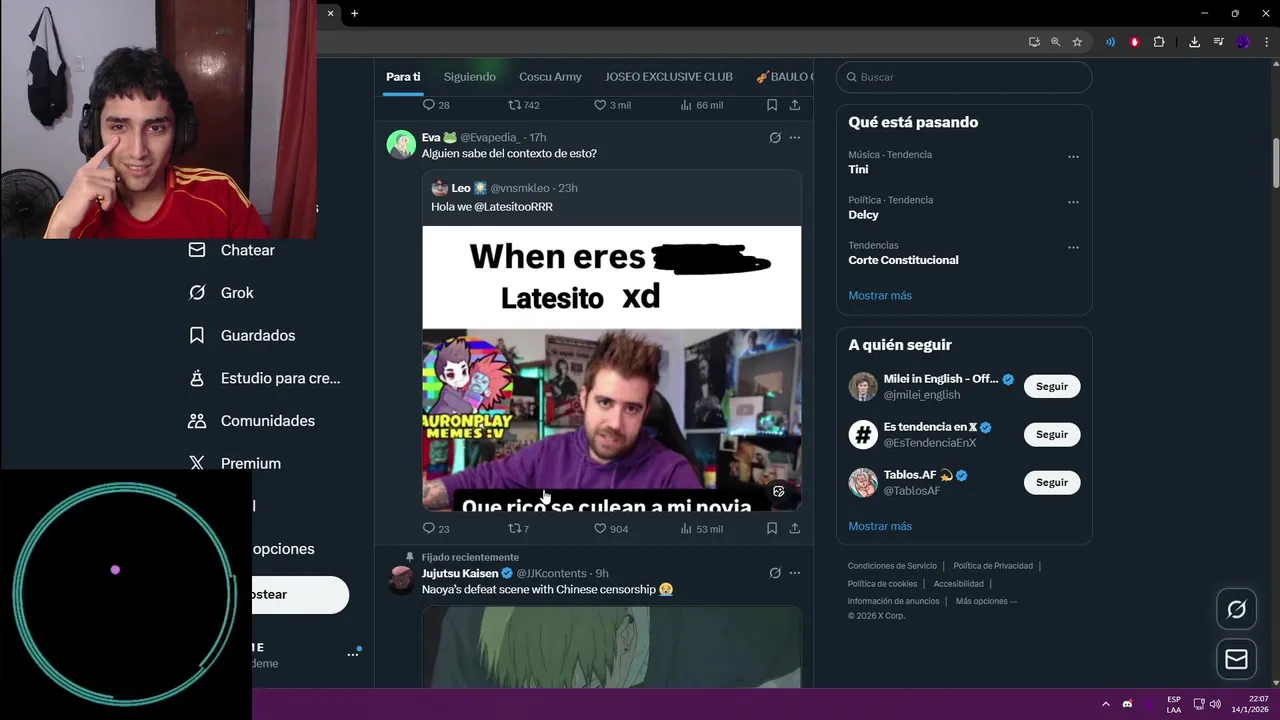Bookmark this page with star icon
Screen dimensions: 1280x720
coord(1077,42)
